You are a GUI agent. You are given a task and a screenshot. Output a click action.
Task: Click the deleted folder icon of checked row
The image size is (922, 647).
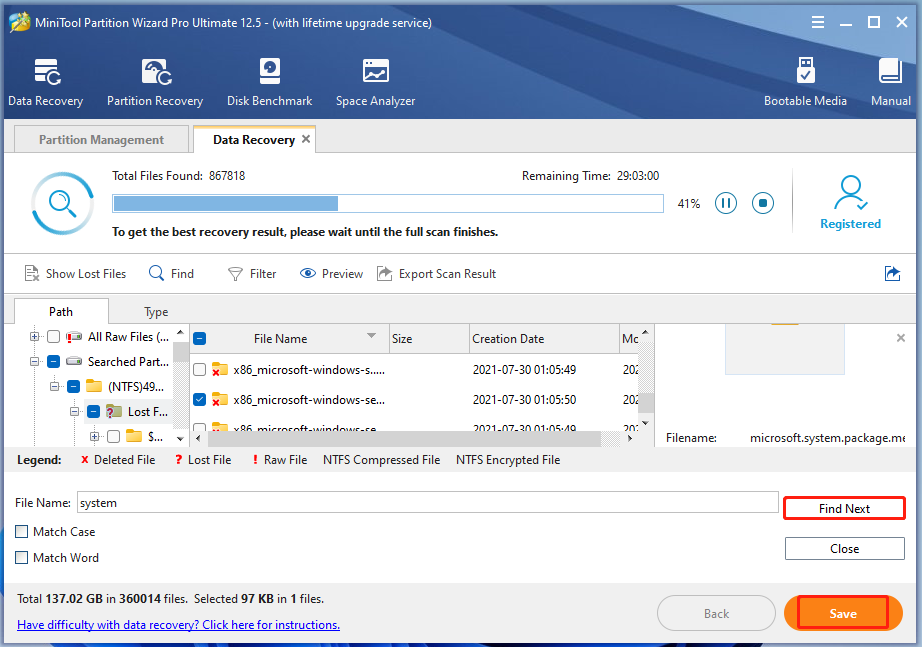pos(220,399)
